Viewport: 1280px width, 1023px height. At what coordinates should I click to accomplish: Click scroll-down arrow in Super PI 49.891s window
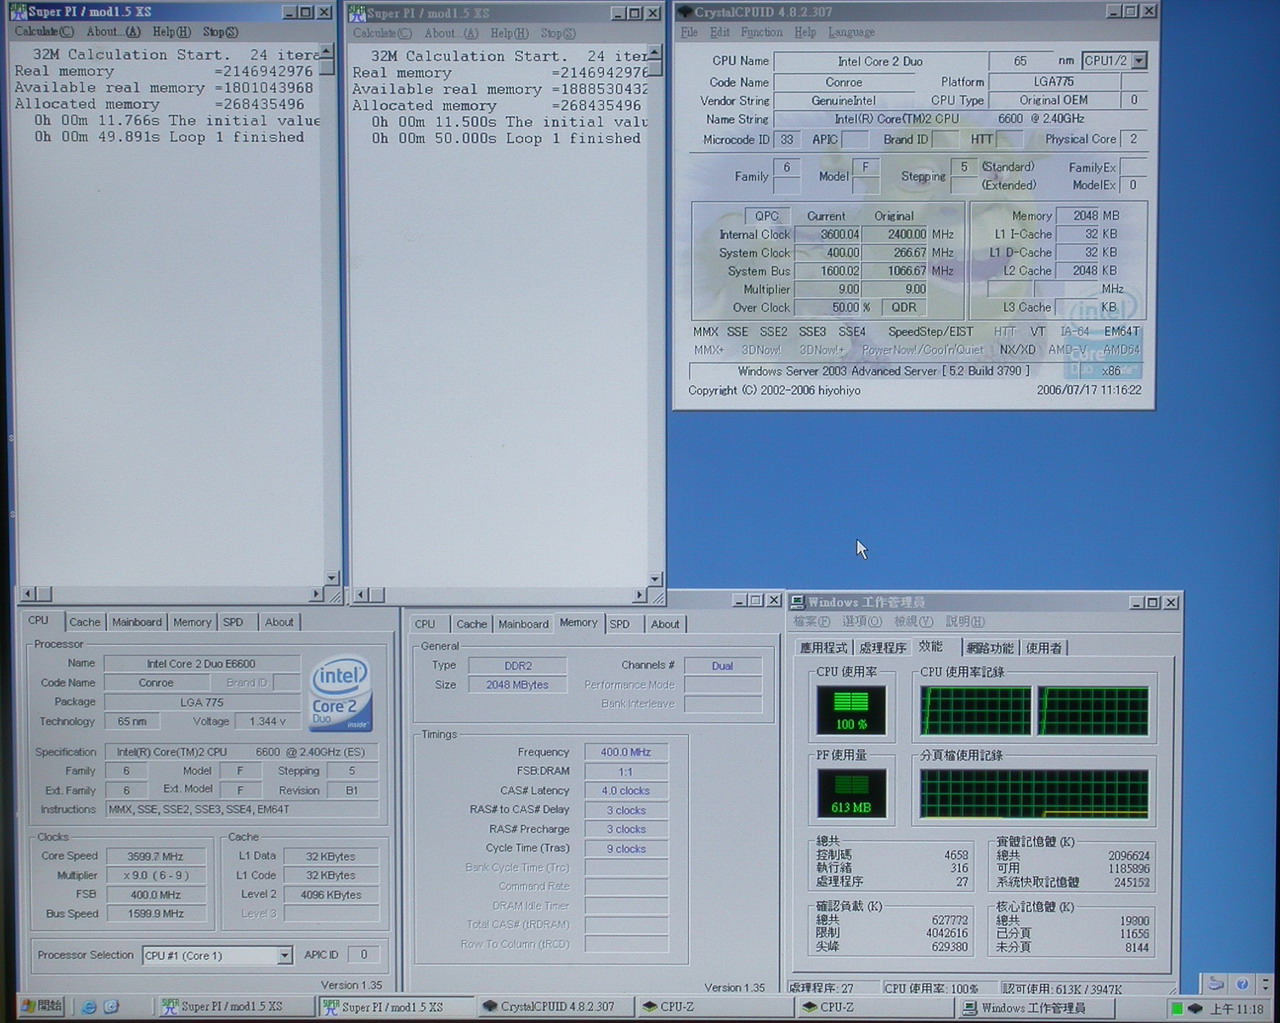(331, 578)
